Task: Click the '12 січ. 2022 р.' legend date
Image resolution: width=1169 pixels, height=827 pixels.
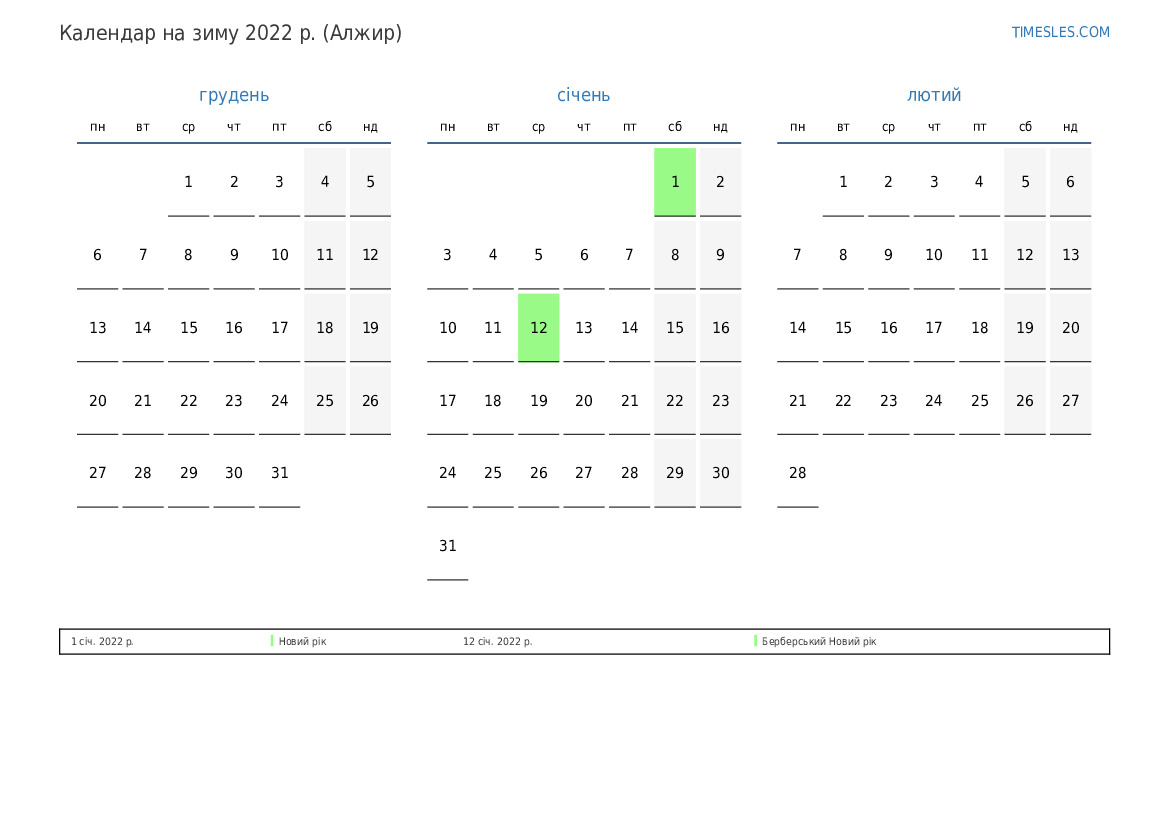Action: (497, 641)
